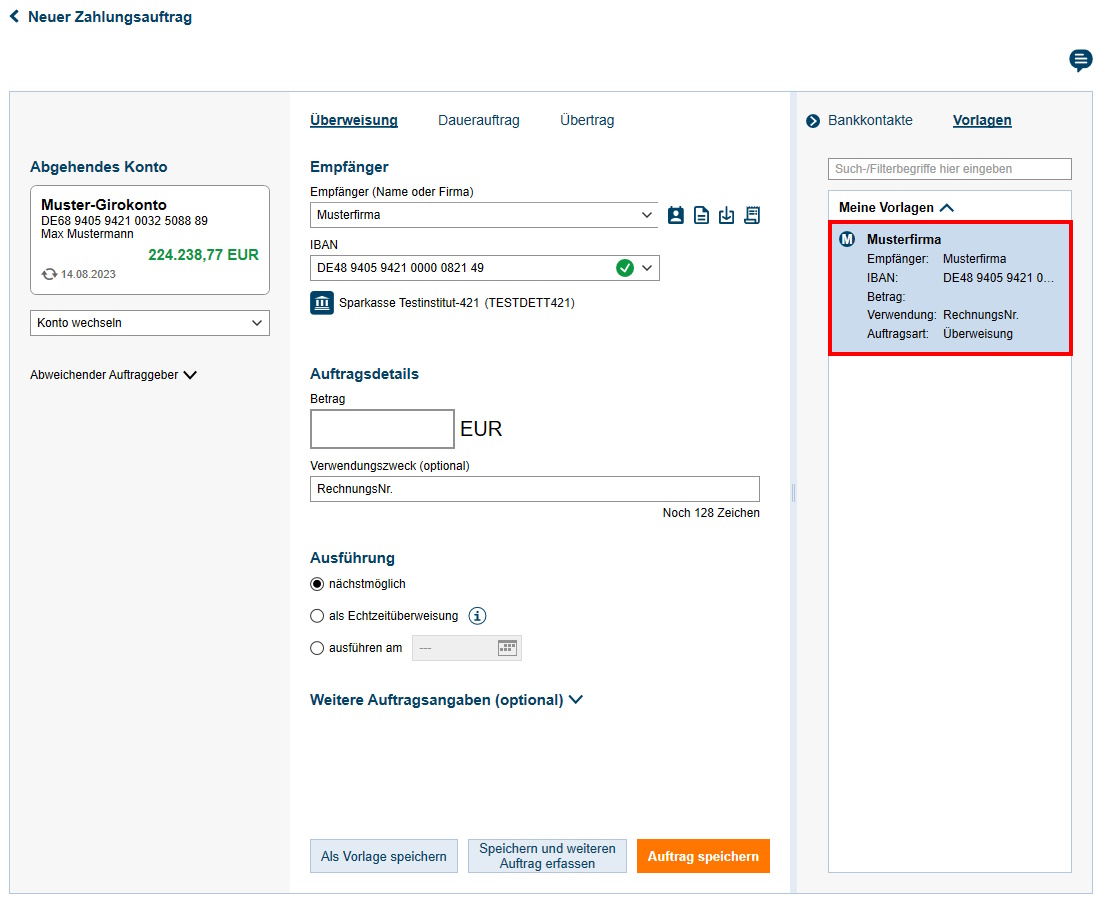Image resolution: width=1099 pixels, height=899 pixels.
Task: Click the balance 224.238,77 EUR
Action: pyautogui.click(x=203, y=255)
